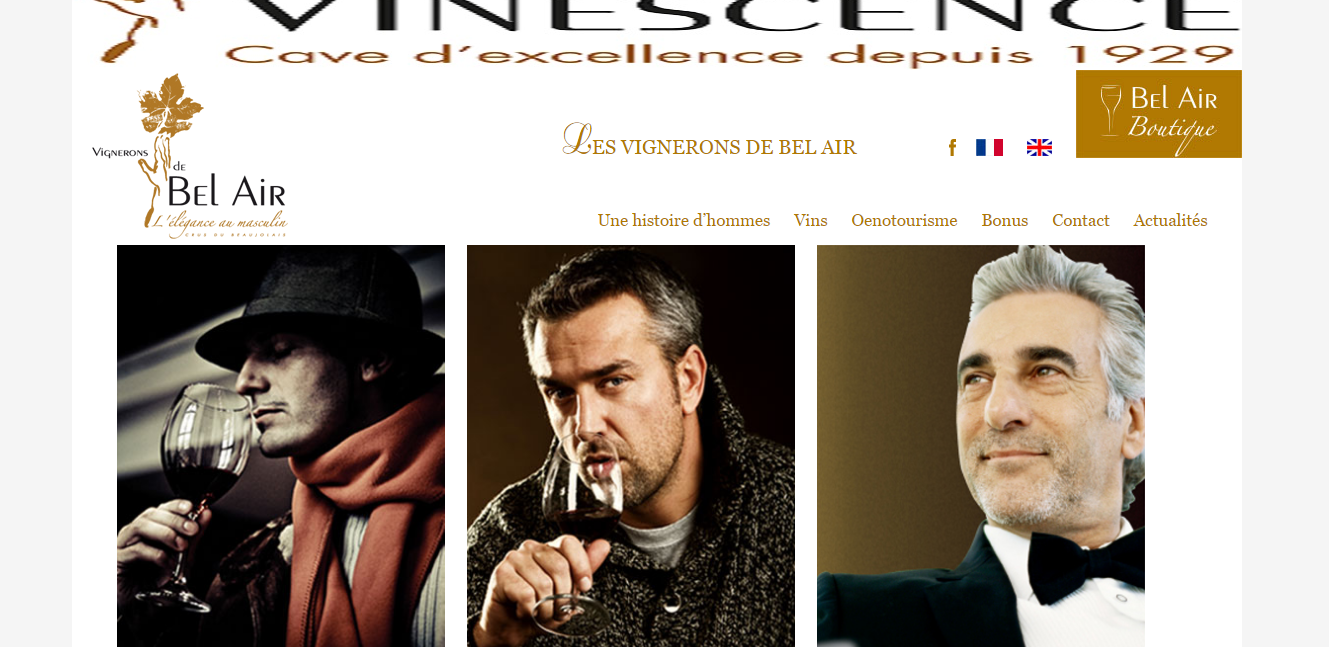Open the Vins menu item
This screenshot has width=1329, height=647.
click(x=811, y=220)
